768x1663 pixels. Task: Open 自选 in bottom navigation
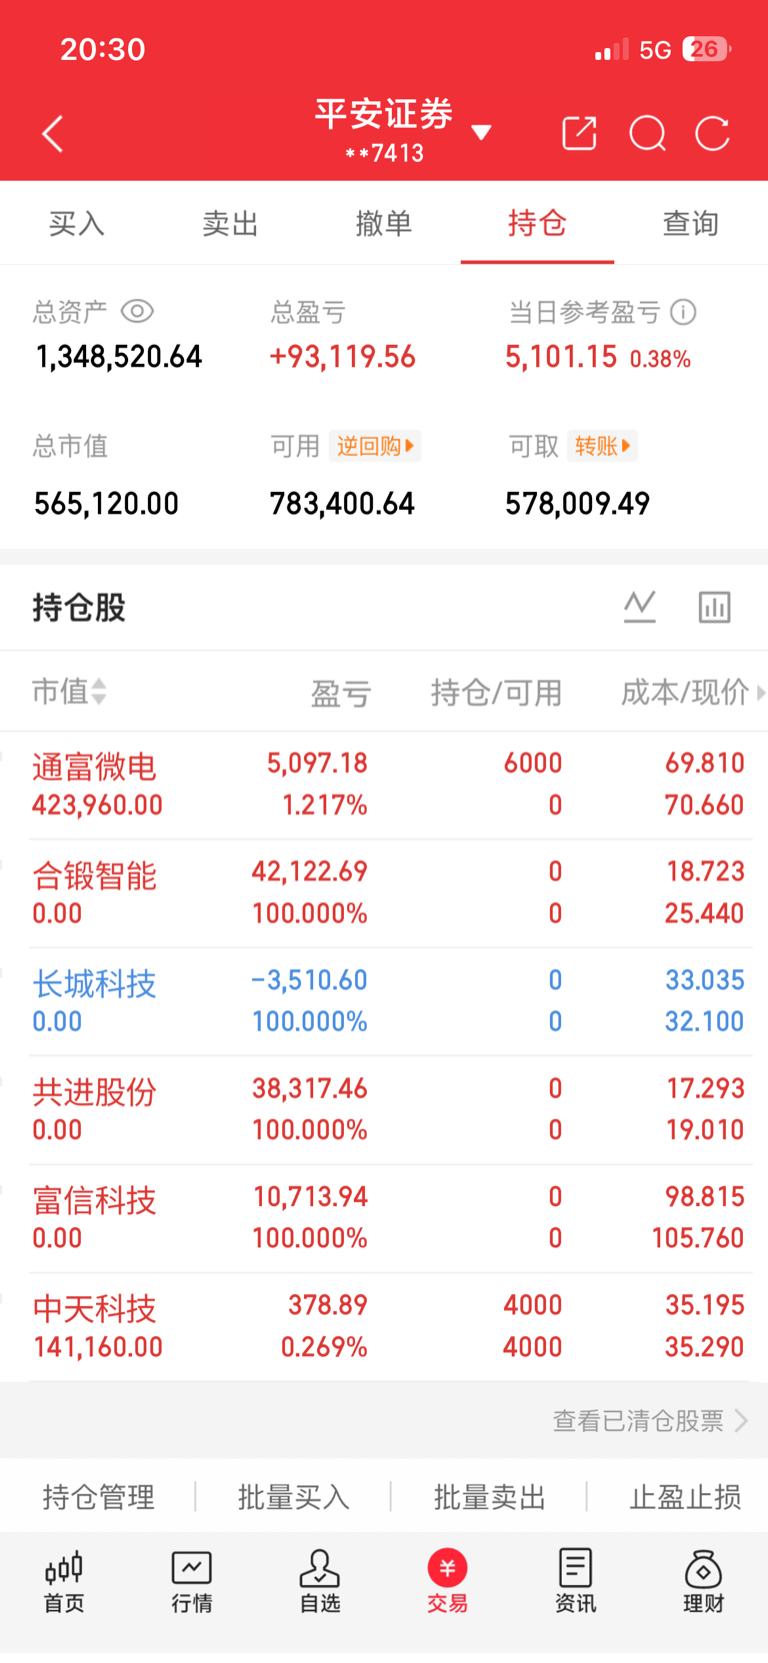tap(320, 1581)
